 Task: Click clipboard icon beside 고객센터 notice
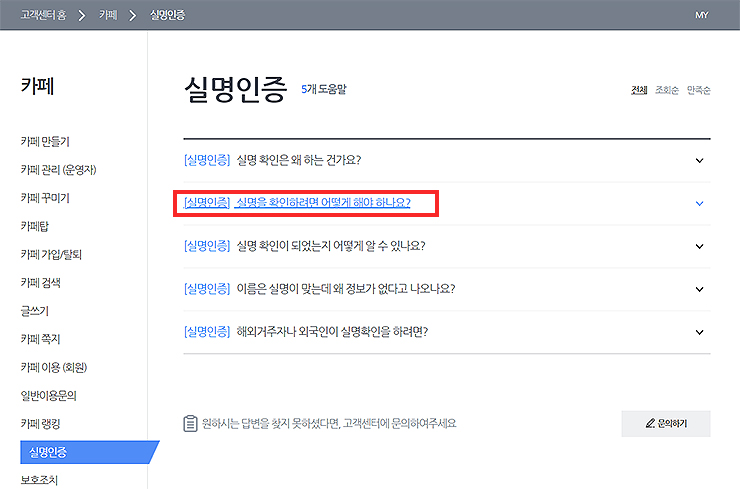(190, 423)
